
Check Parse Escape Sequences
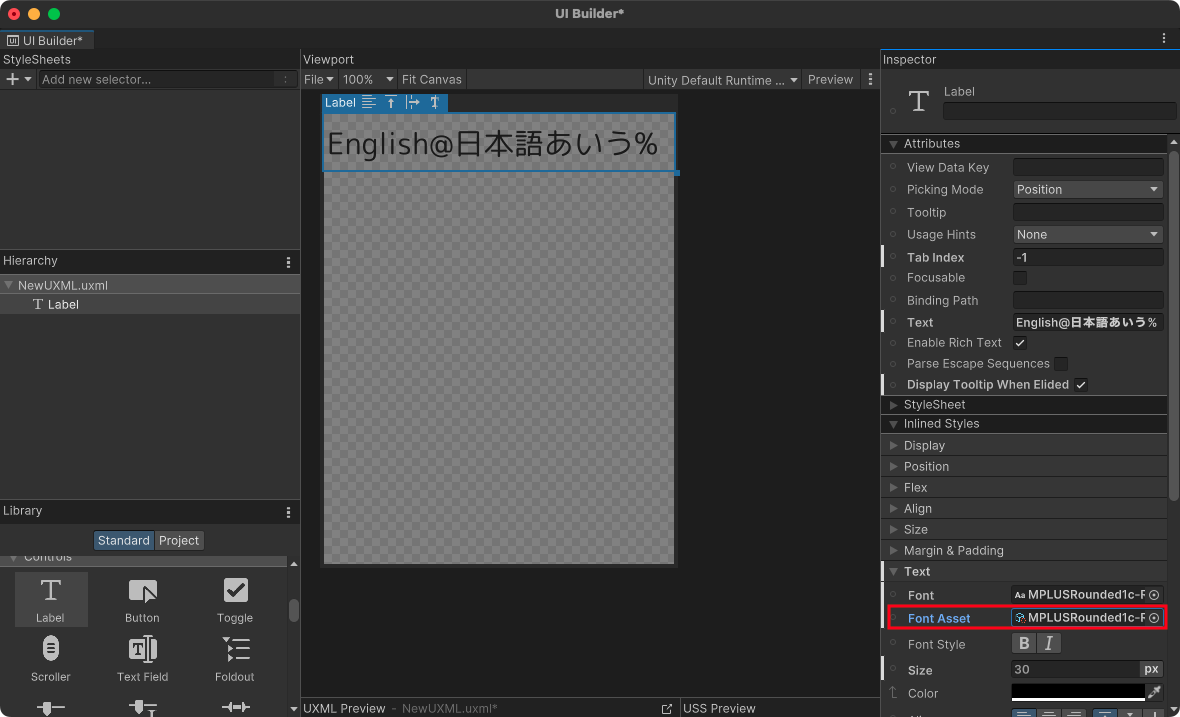[x=1061, y=364]
